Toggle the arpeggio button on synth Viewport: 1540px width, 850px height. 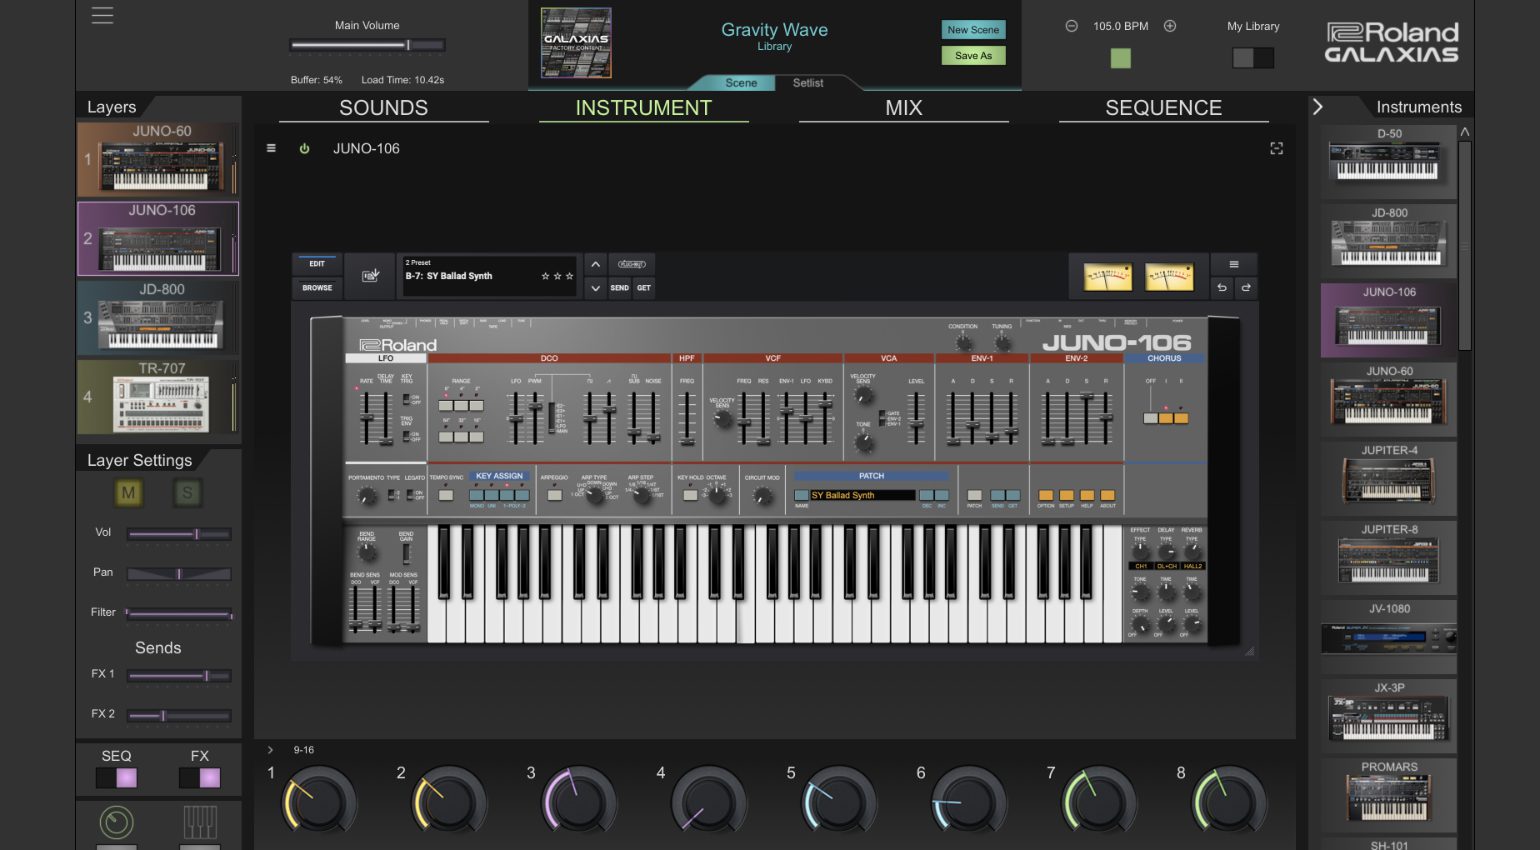[554, 495]
